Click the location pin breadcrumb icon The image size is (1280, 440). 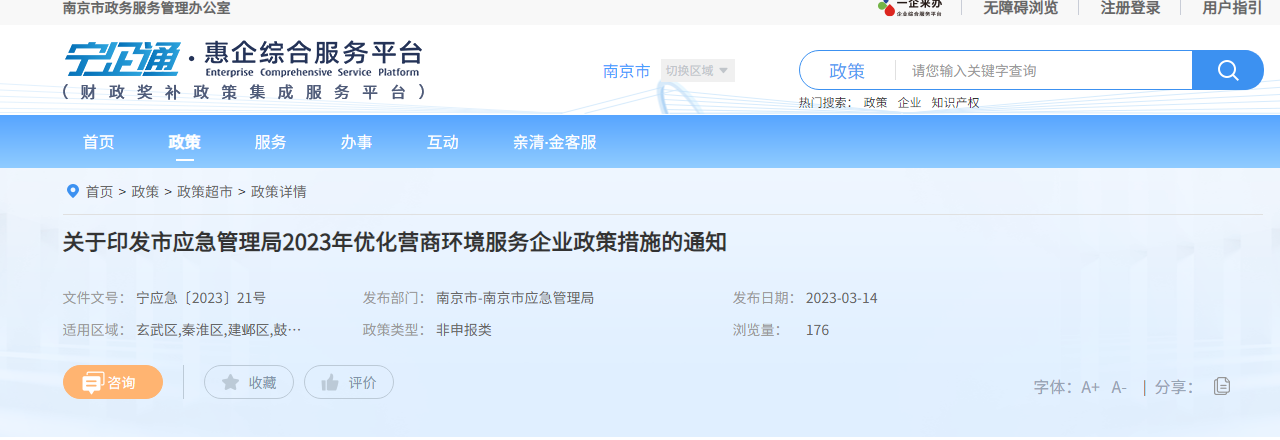pos(72,191)
